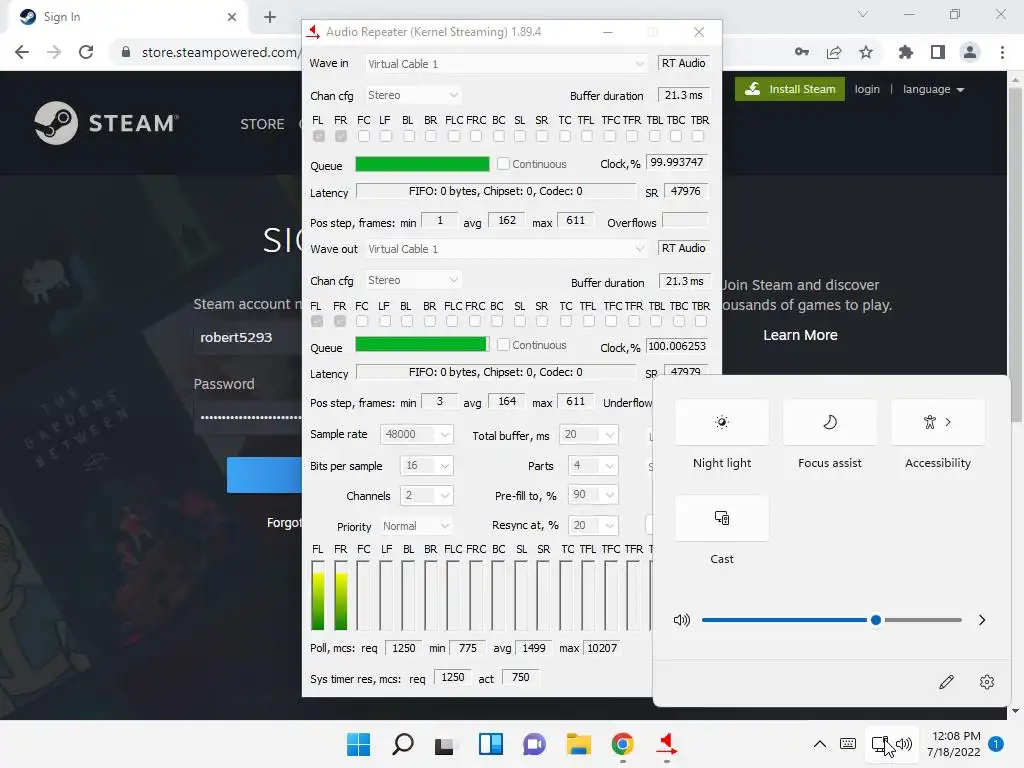Toggle Wave in LF channel checkbox

point(386,136)
